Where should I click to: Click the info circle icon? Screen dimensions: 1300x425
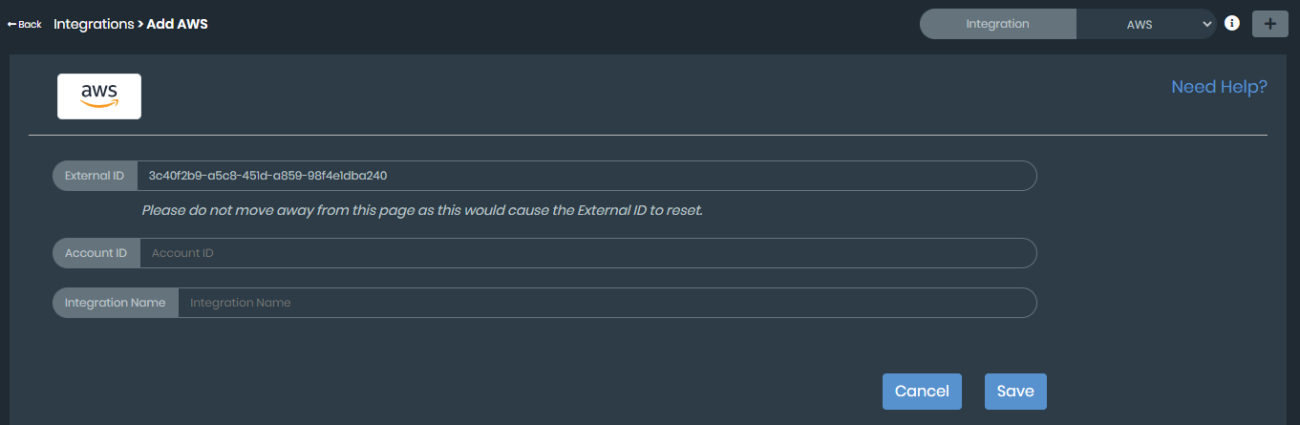(x=1232, y=23)
